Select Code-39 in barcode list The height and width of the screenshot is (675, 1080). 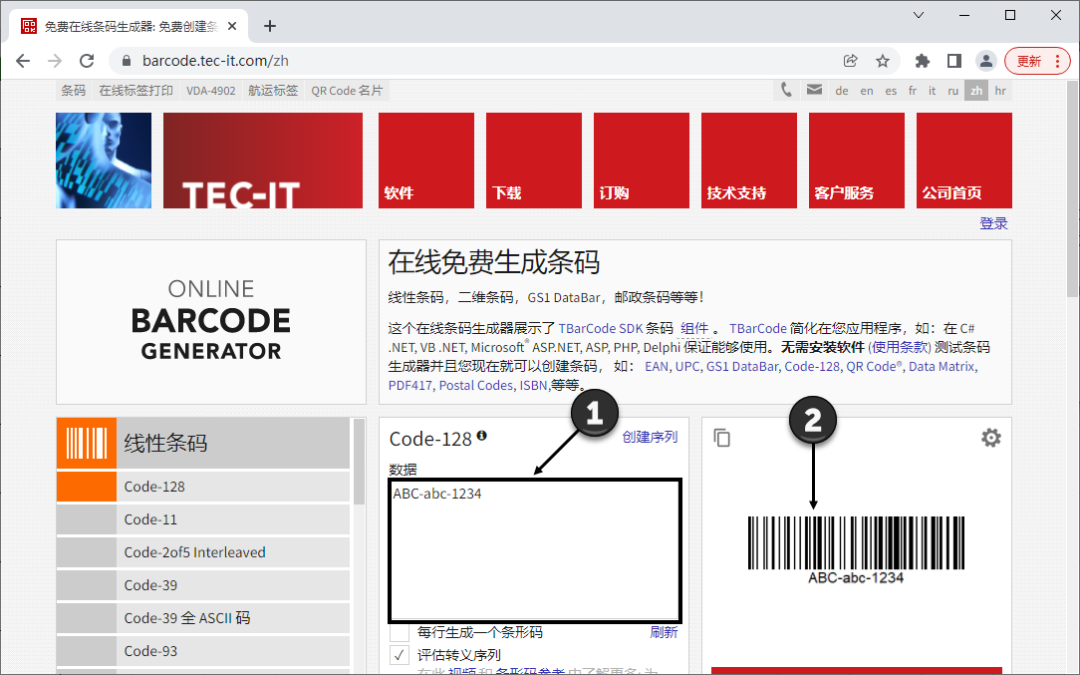[x=203, y=585]
